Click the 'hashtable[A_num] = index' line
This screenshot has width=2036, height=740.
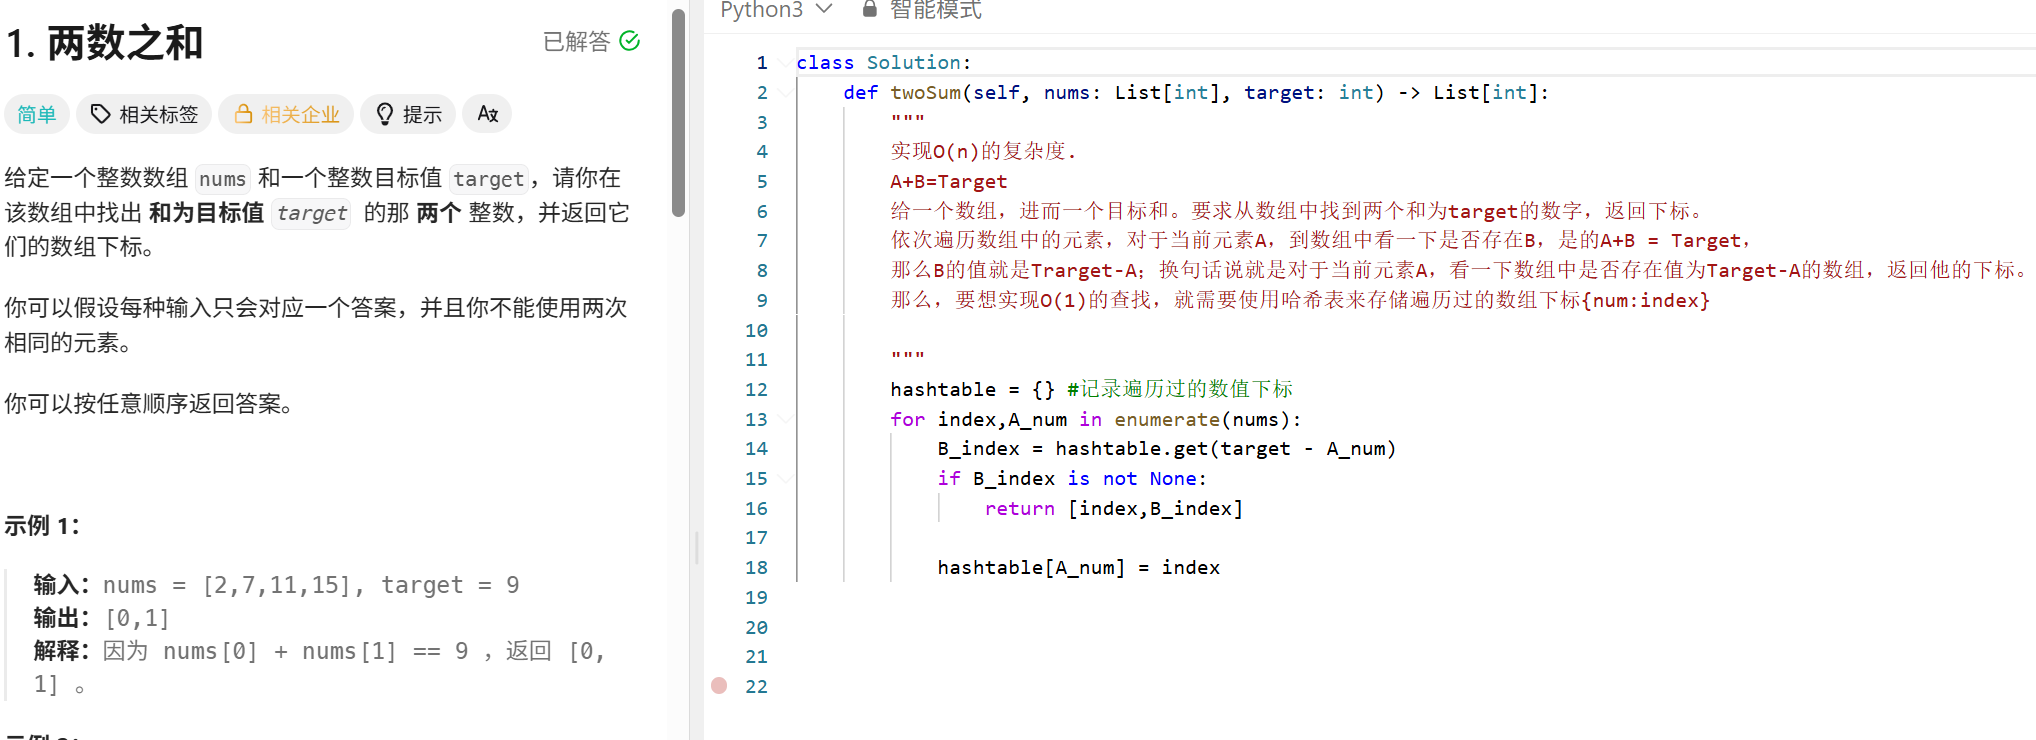1078,568
